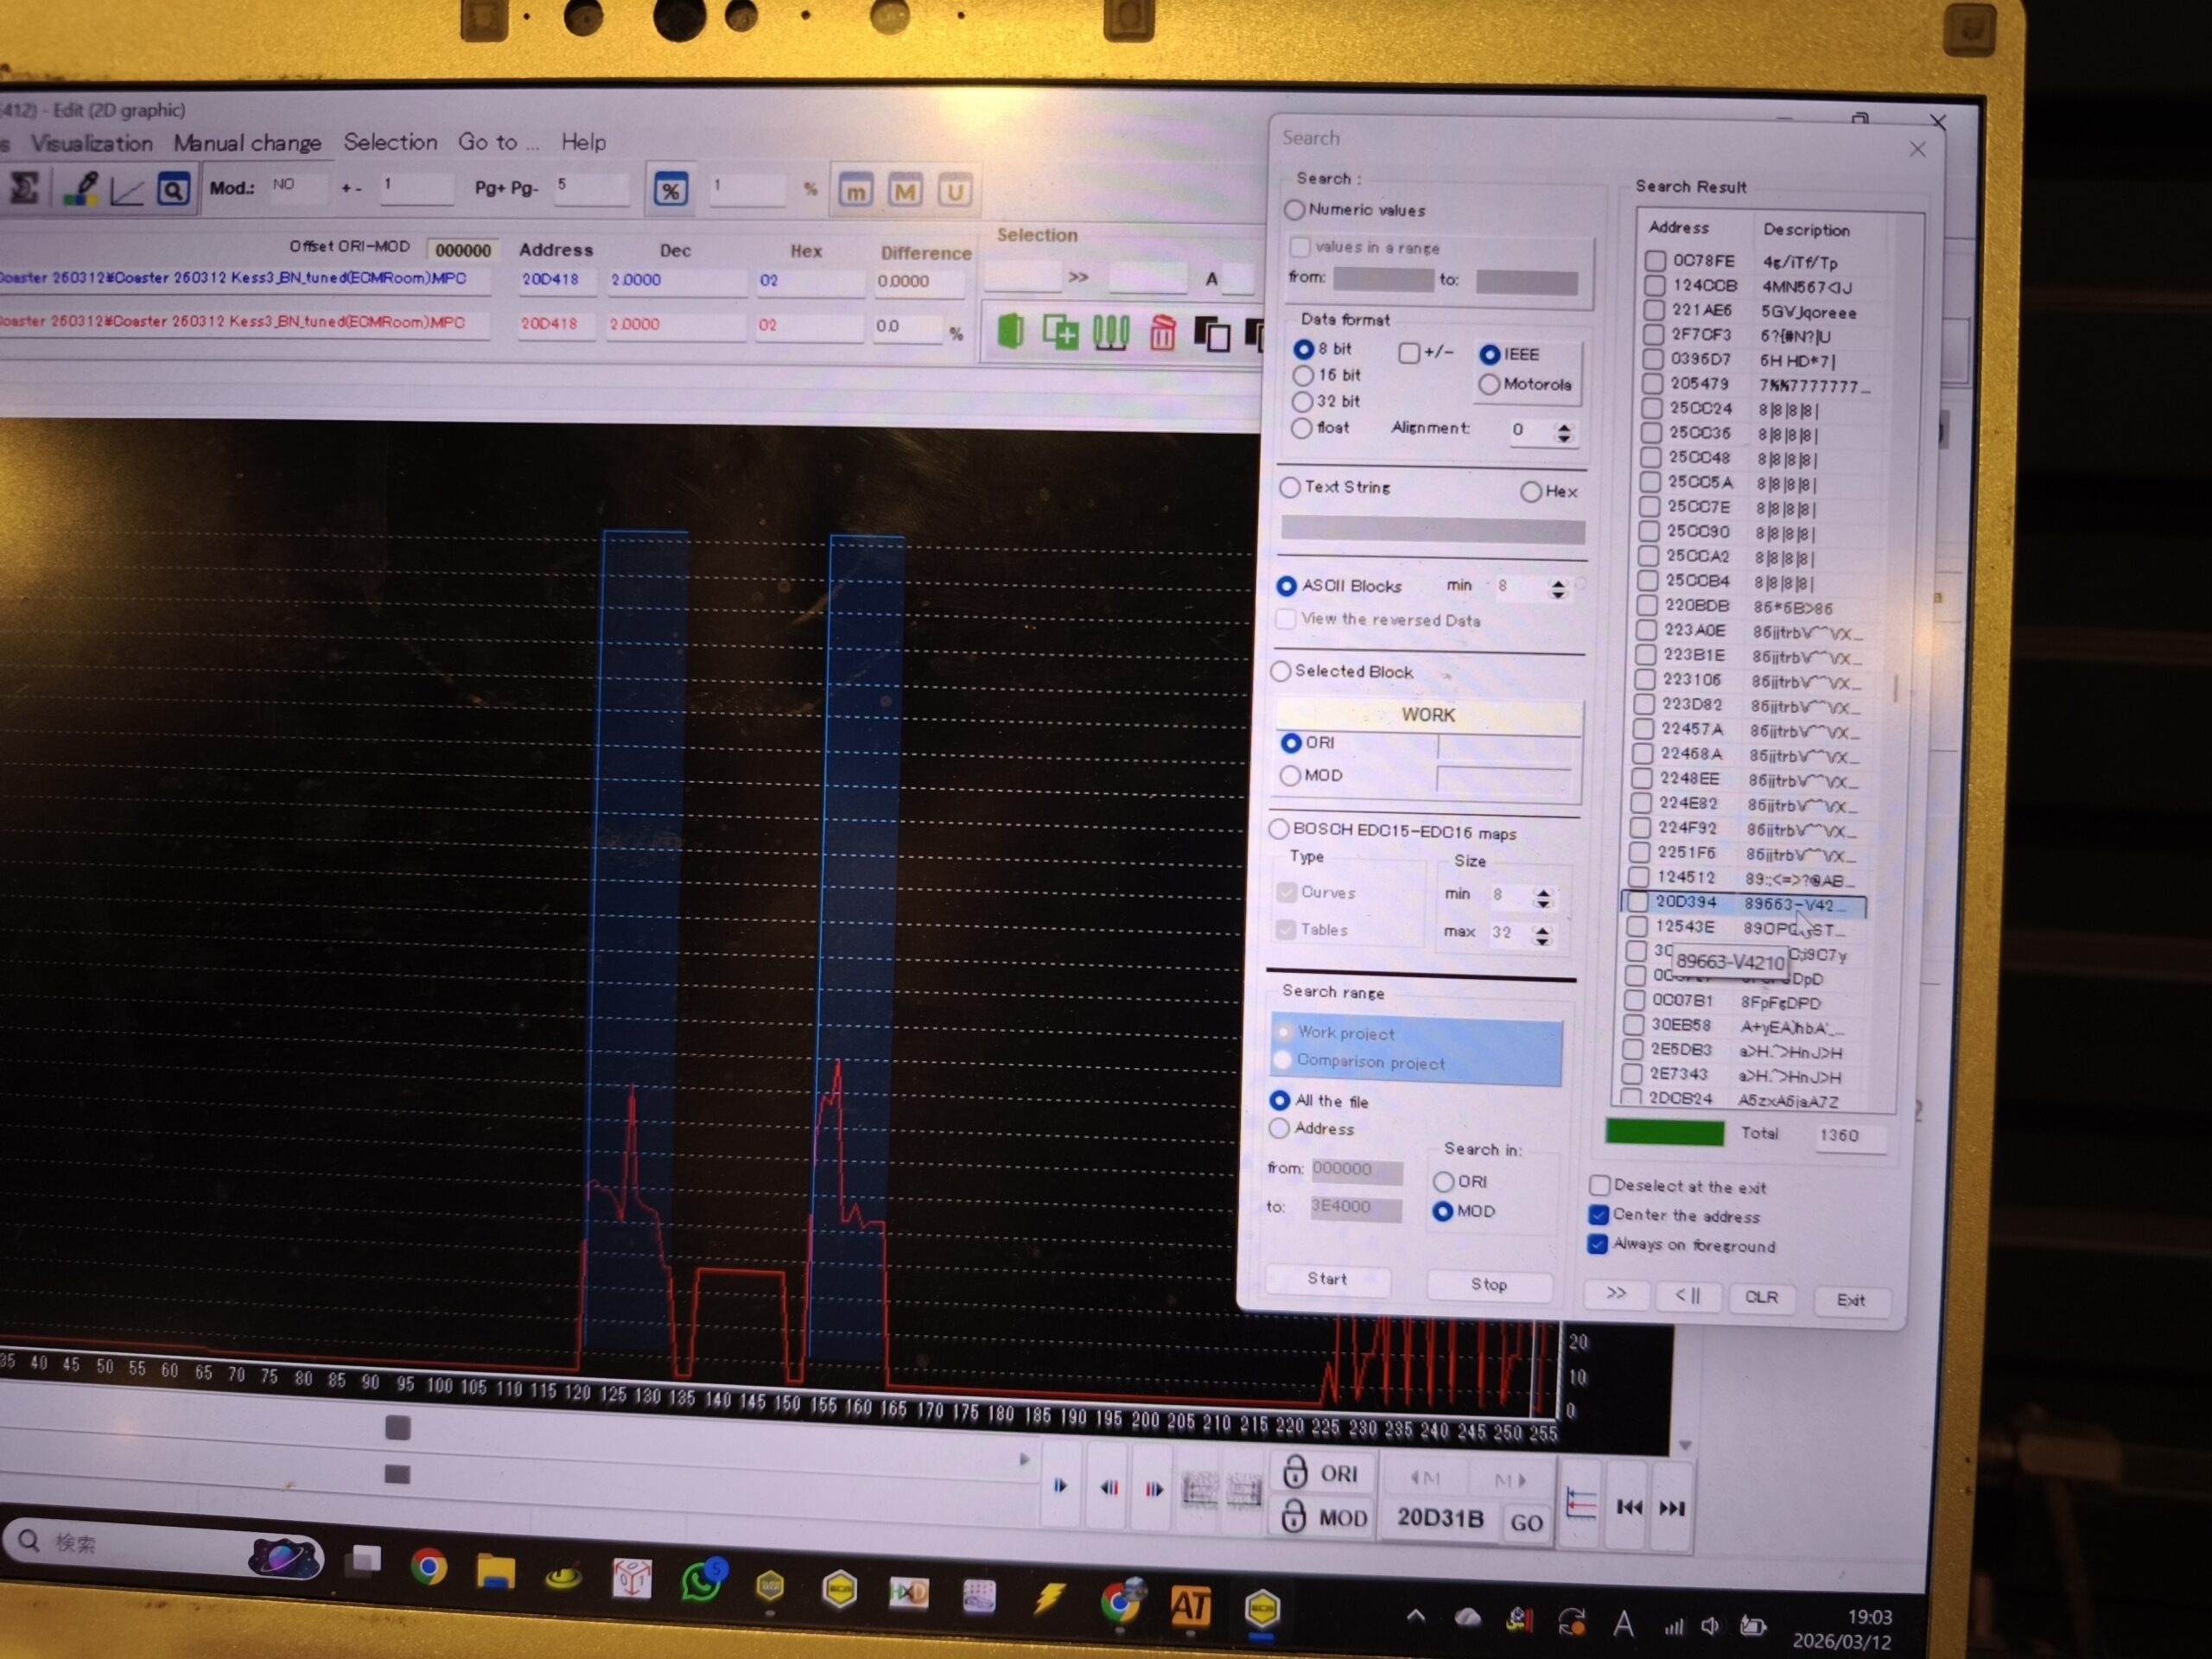
Task: Click the red trash delete selection icon
Action: coord(1162,333)
